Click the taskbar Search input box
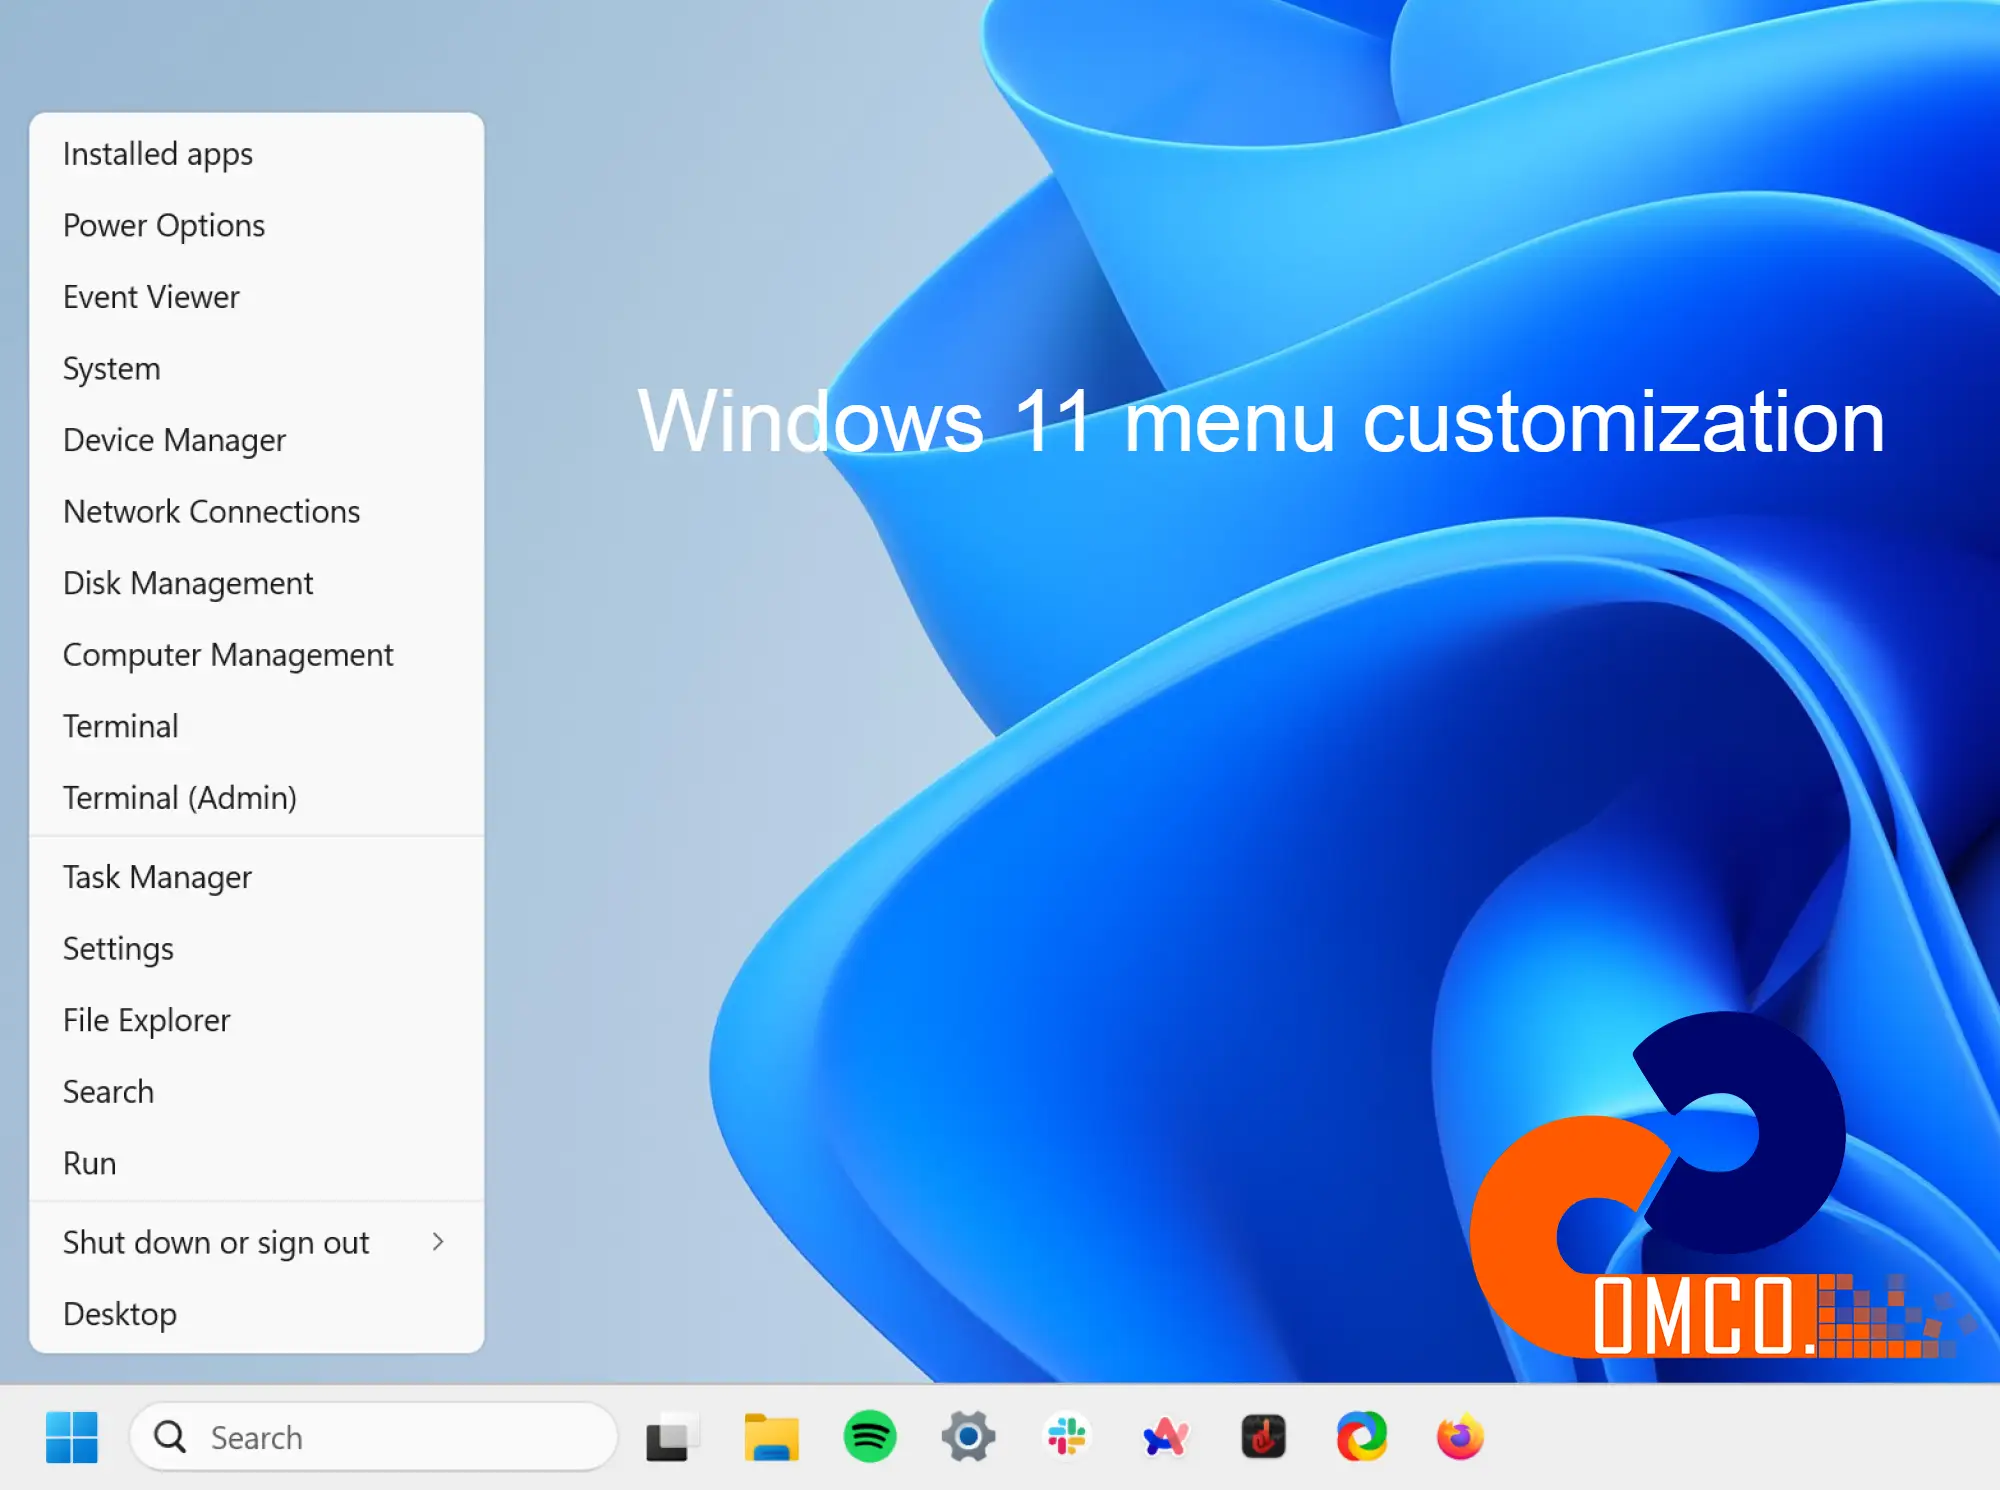 [x=373, y=1437]
